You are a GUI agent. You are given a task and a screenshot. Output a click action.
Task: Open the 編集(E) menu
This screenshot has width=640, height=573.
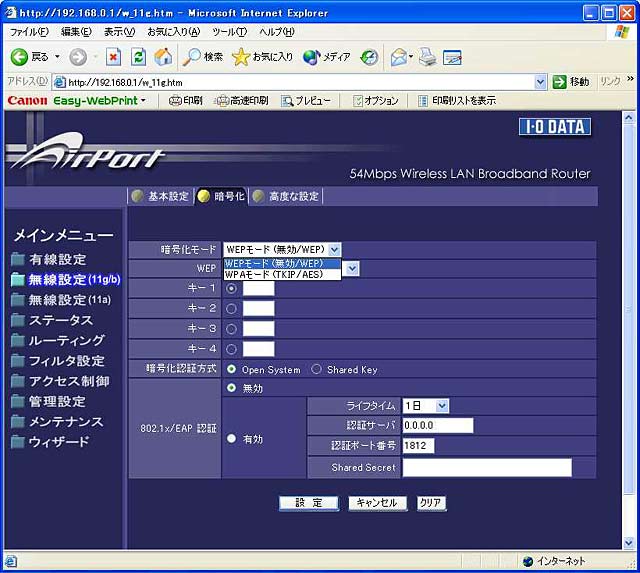click(76, 32)
